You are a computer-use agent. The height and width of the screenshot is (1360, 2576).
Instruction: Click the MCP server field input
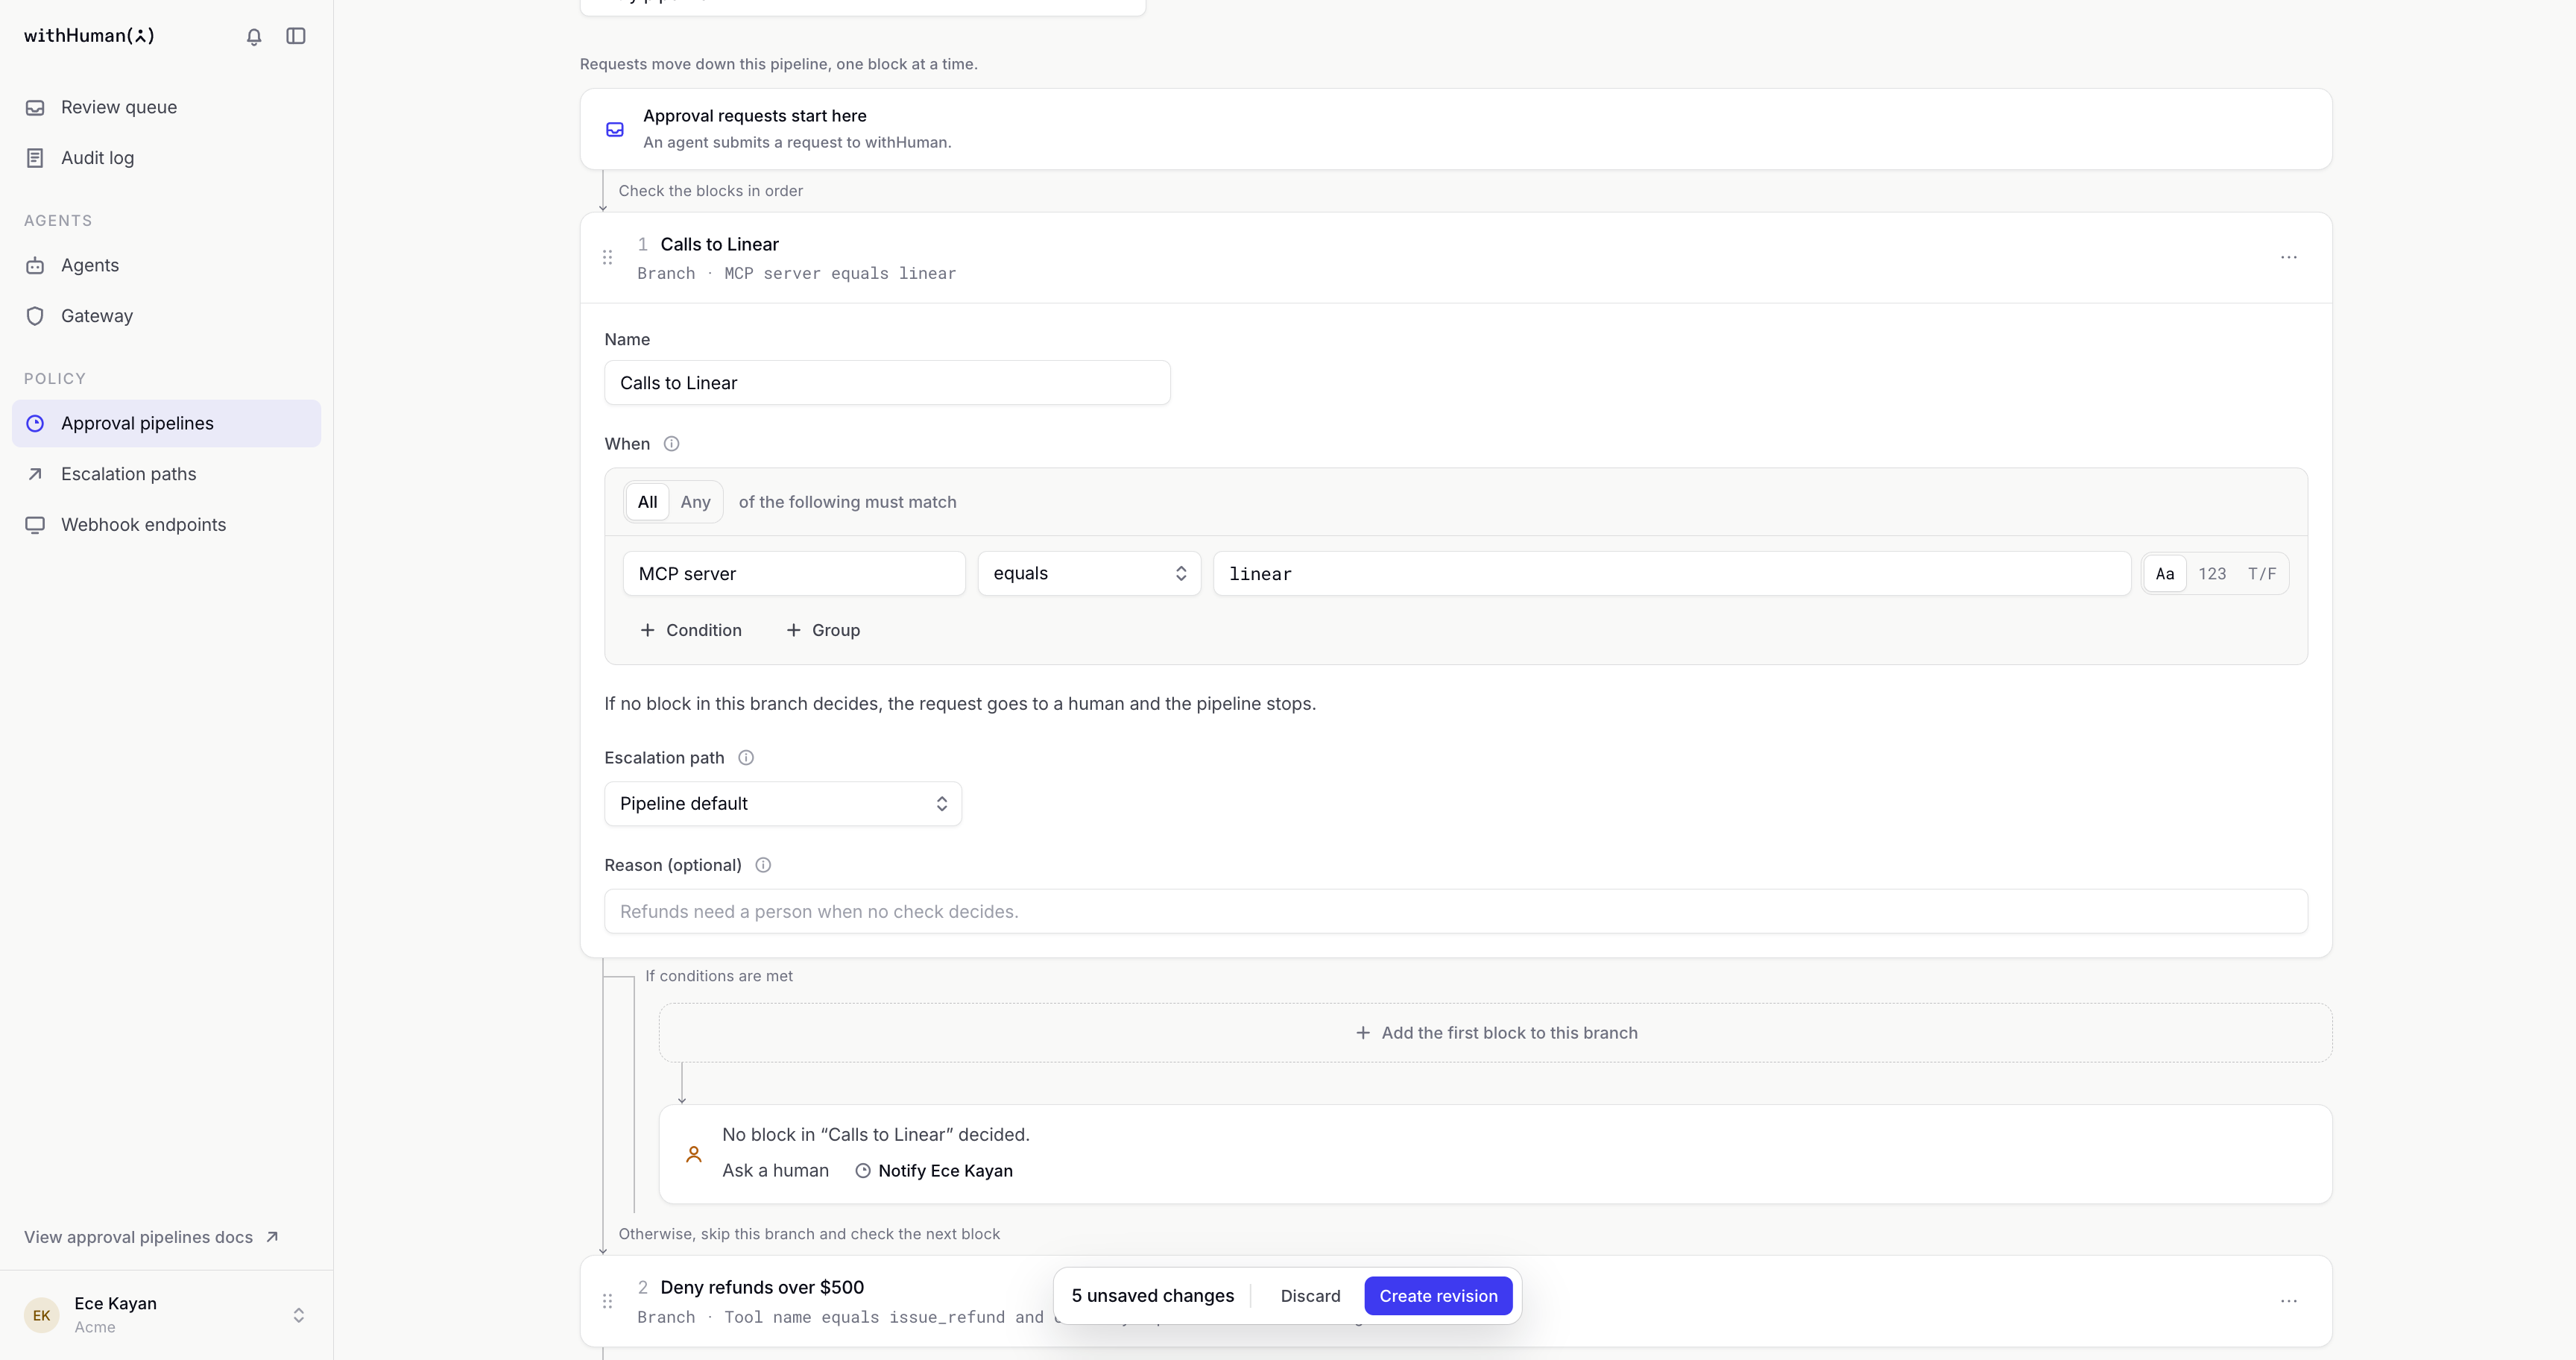[x=794, y=574]
